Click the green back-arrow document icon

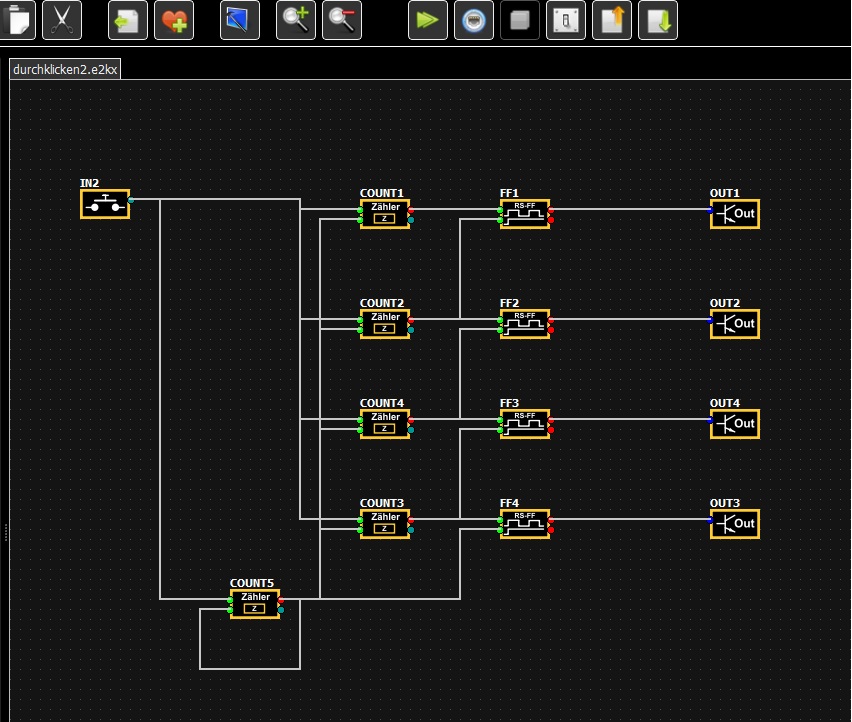coord(127,19)
